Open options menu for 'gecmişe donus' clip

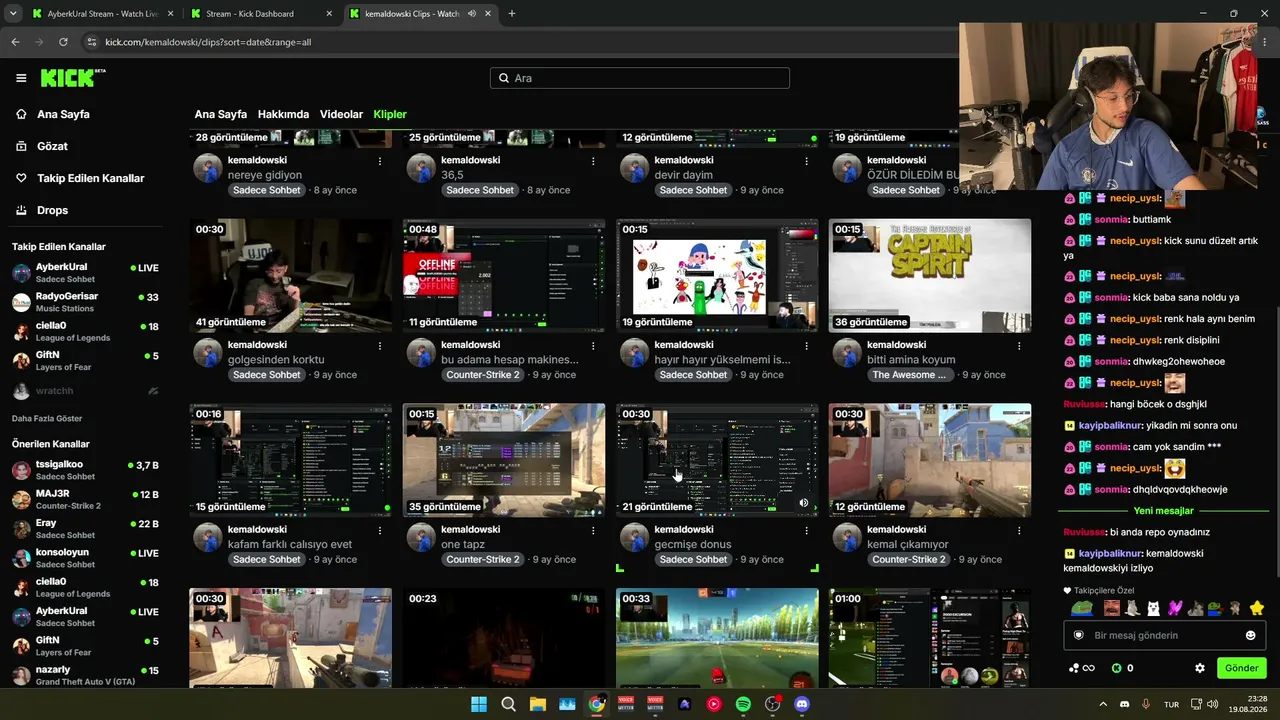pos(807,530)
